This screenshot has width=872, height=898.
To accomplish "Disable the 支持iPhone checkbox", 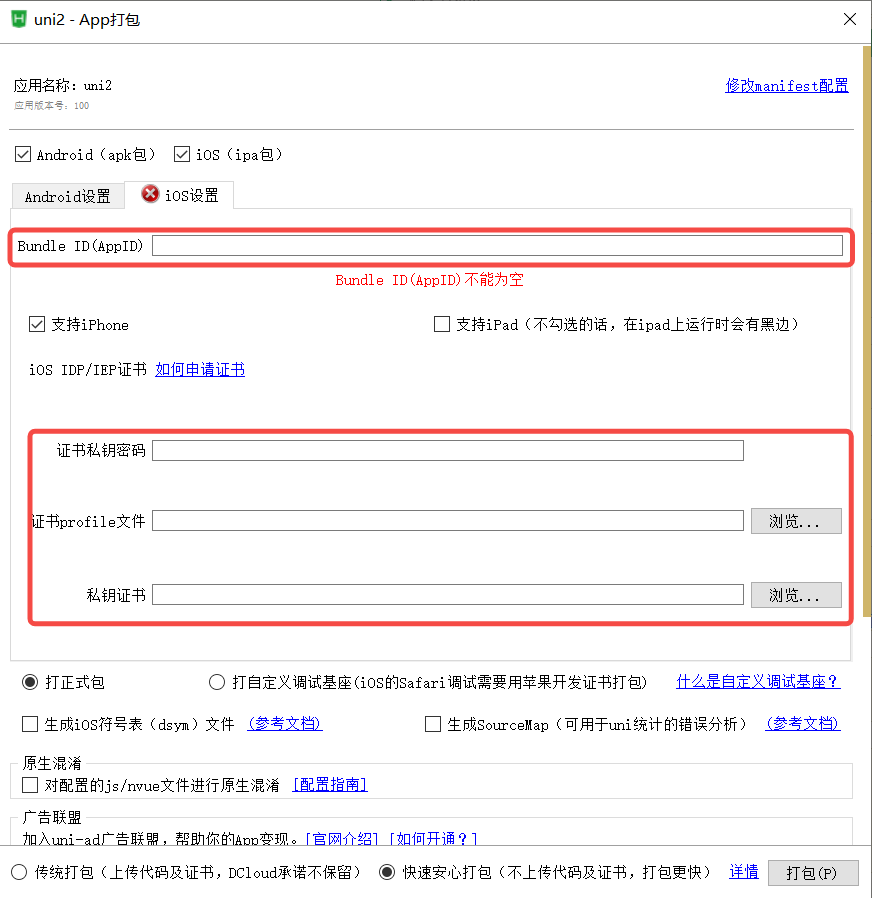I will 36,324.
